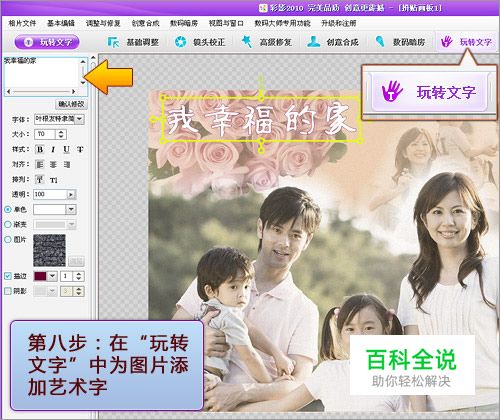Select the 高级修复 toolbar tab

(267, 42)
